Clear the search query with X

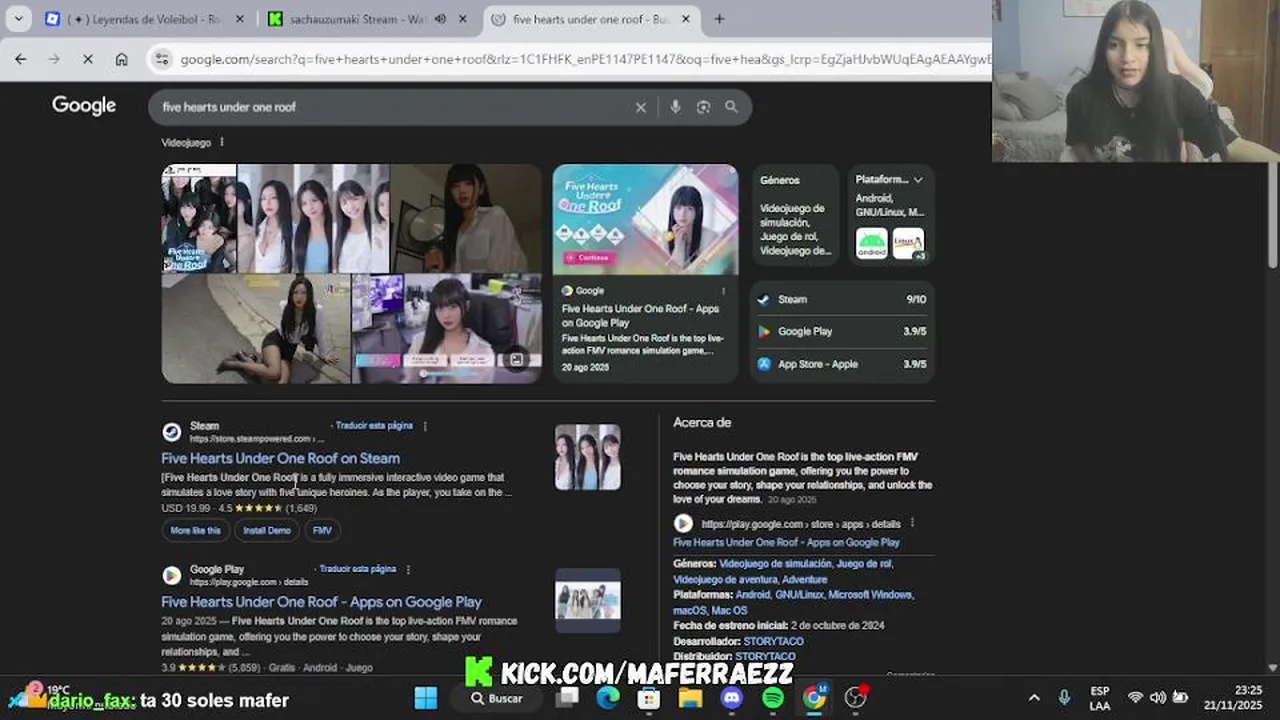pyautogui.click(x=641, y=107)
